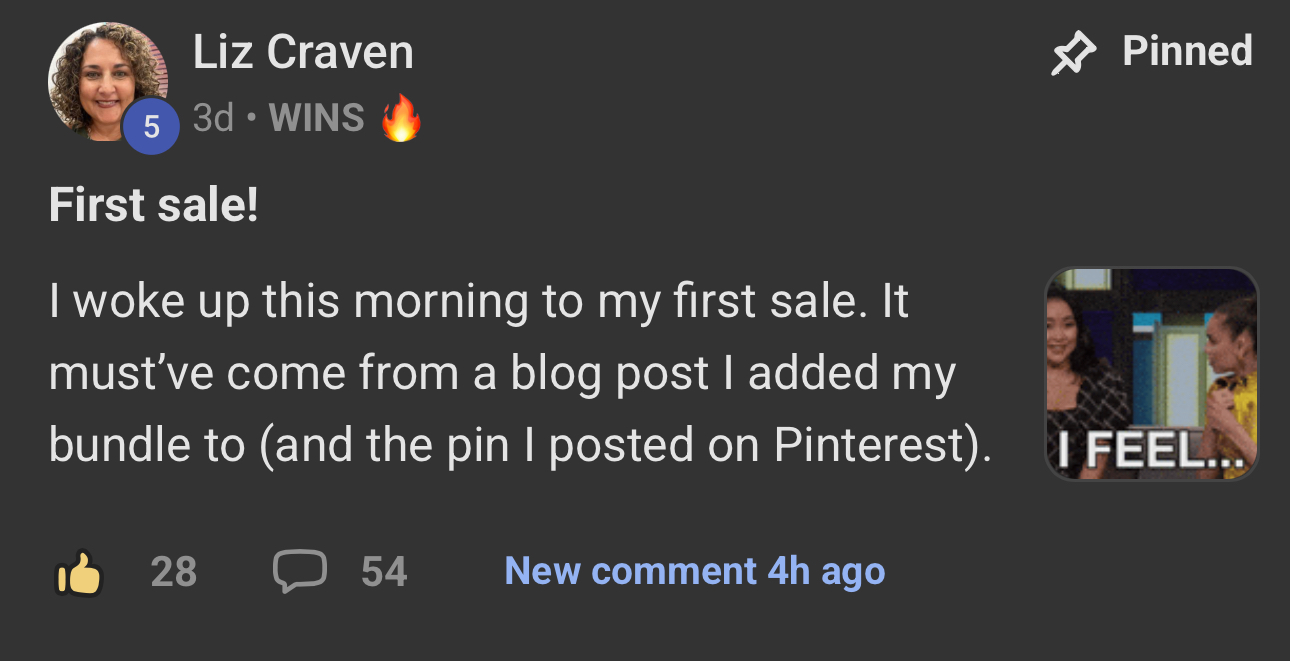
Task: Click the 28 likes count
Action: (174, 572)
